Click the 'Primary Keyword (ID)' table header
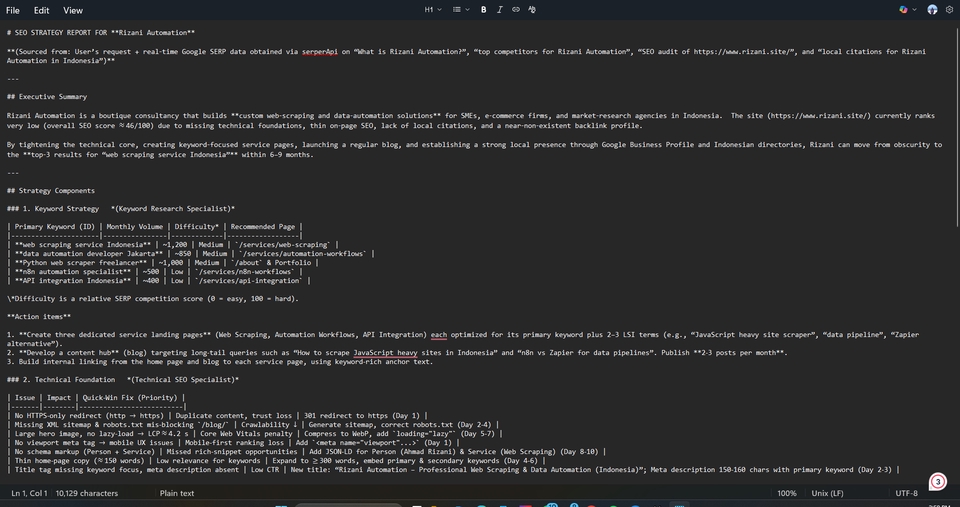 pos(54,227)
